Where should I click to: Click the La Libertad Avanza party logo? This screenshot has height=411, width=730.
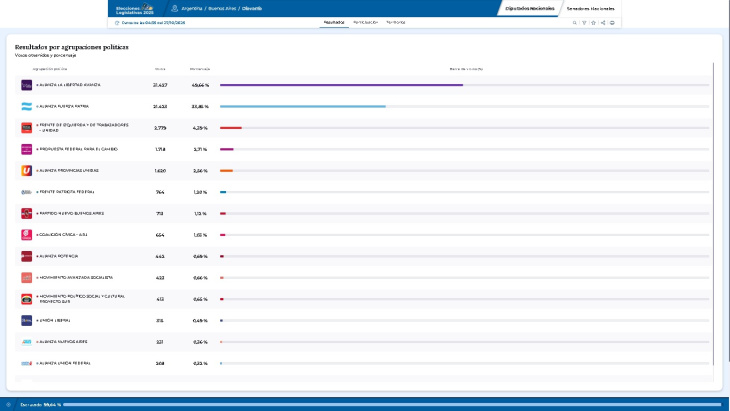[x=27, y=85]
